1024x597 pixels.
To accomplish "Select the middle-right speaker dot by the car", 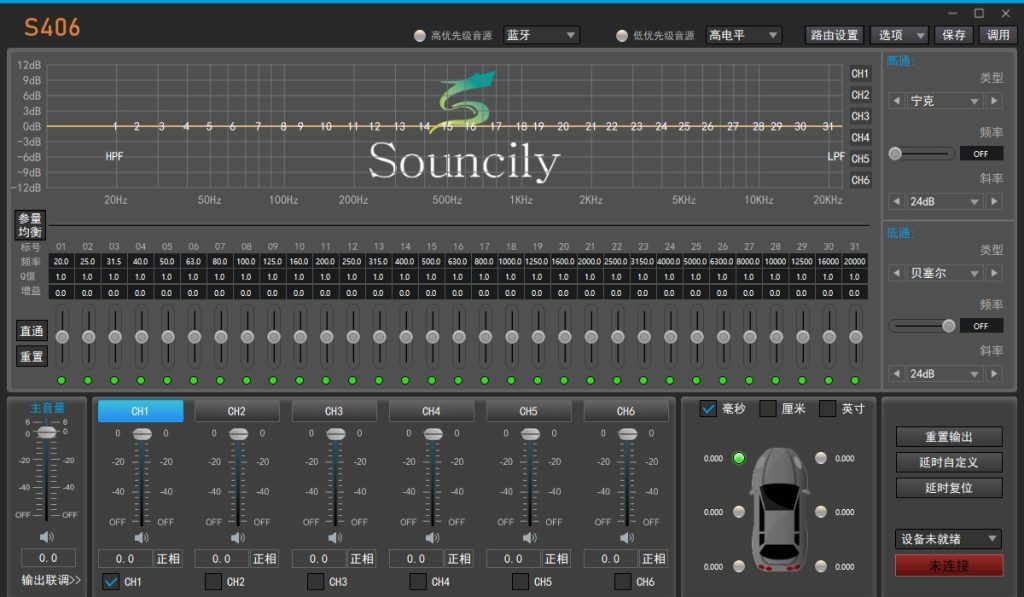I will 821,511.
